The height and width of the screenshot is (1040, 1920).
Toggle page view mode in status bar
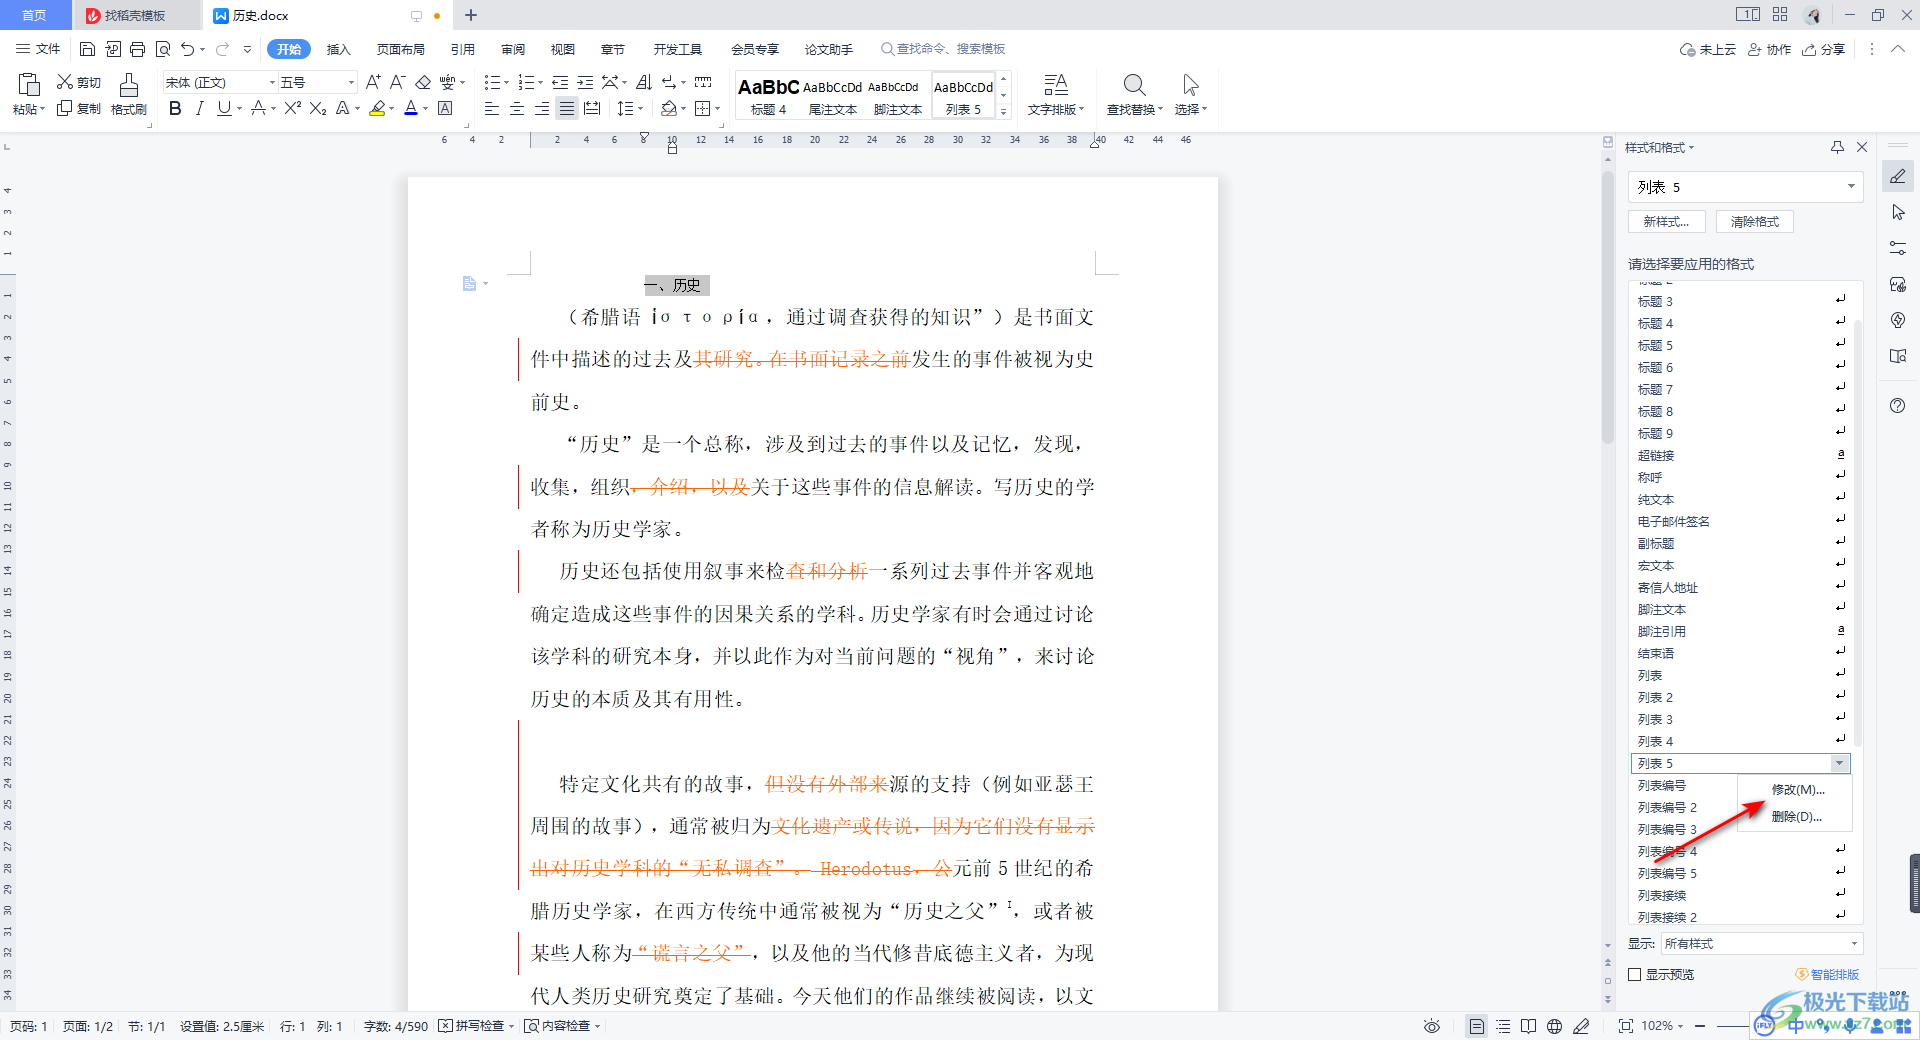(x=1477, y=1026)
